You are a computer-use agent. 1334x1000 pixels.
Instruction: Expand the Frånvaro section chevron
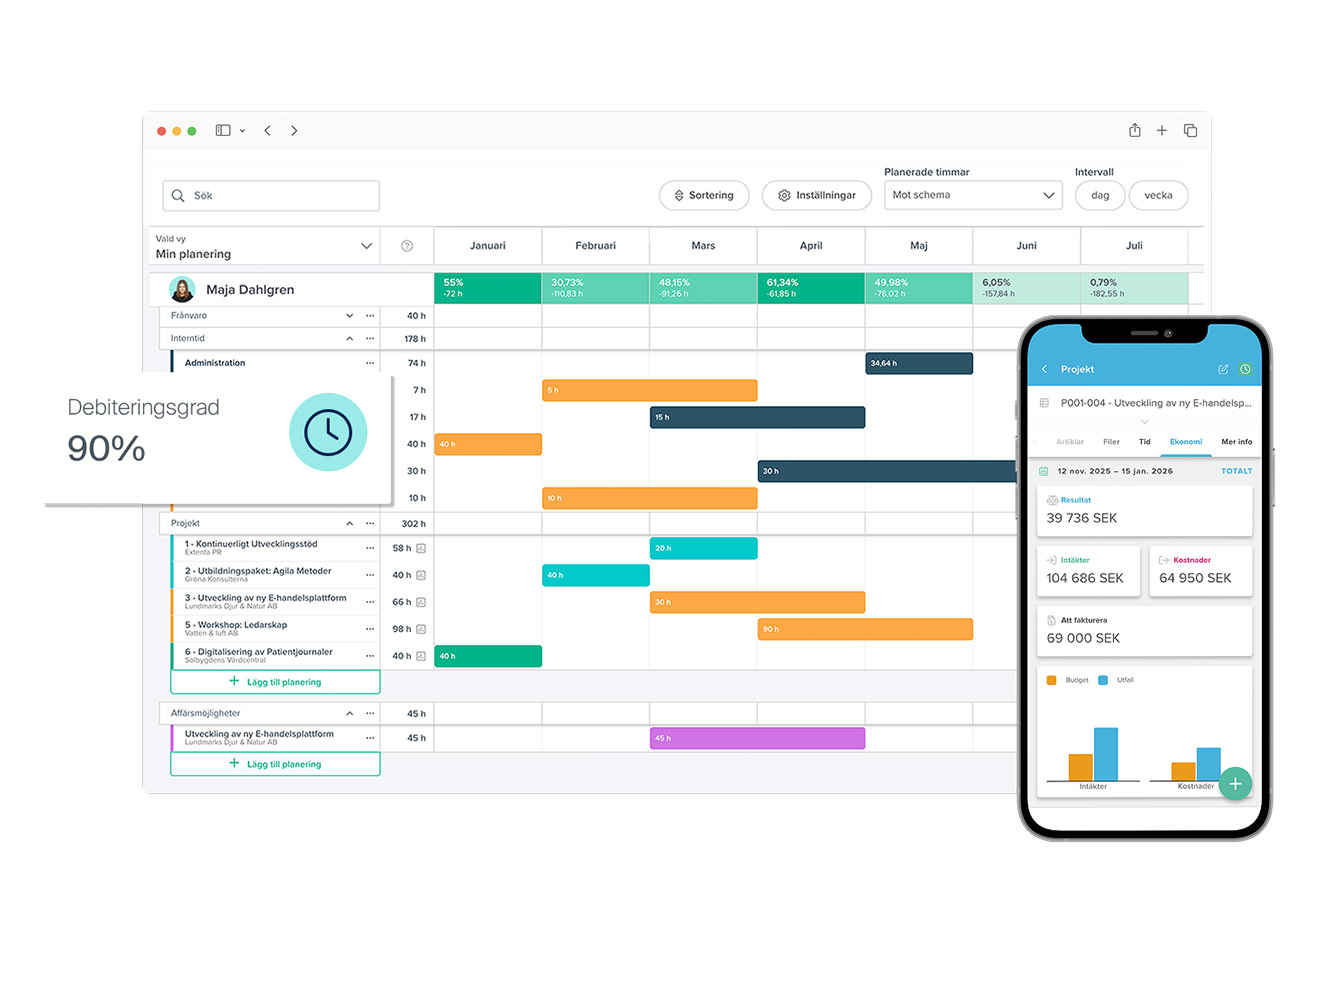[x=349, y=316]
